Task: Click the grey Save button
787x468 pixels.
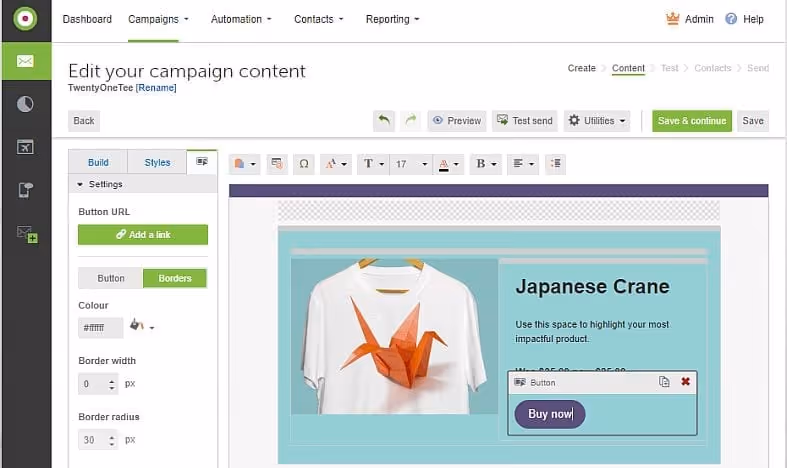Action: (x=753, y=121)
